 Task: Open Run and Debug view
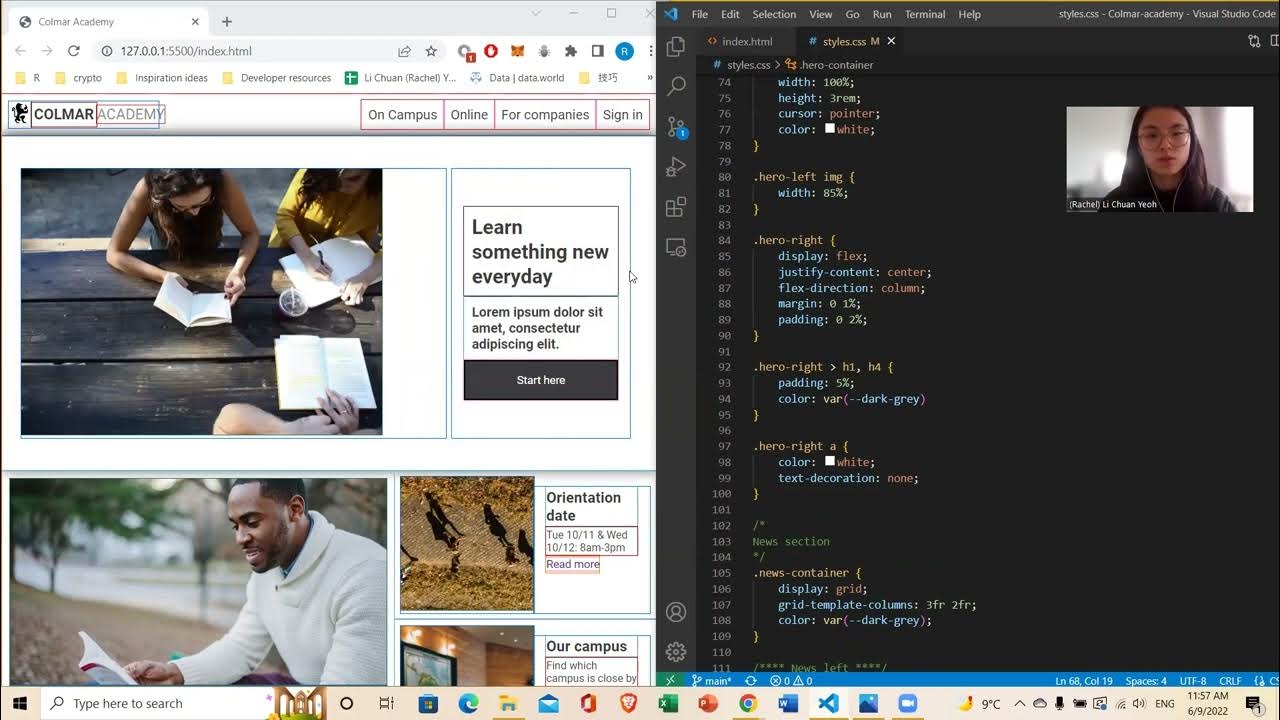(x=676, y=167)
